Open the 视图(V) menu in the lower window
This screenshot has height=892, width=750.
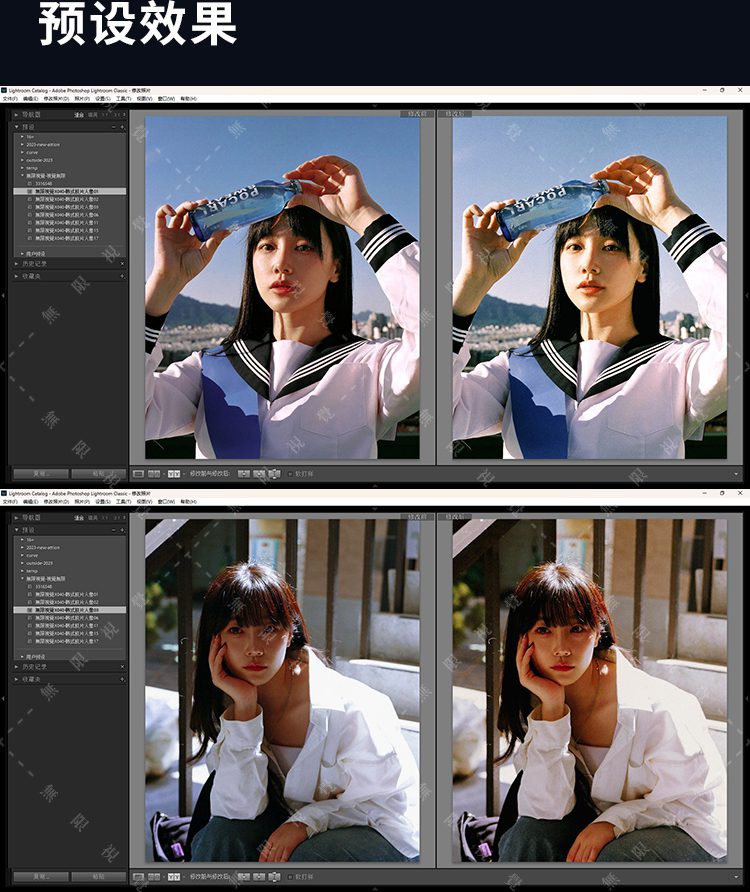[143, 502]
